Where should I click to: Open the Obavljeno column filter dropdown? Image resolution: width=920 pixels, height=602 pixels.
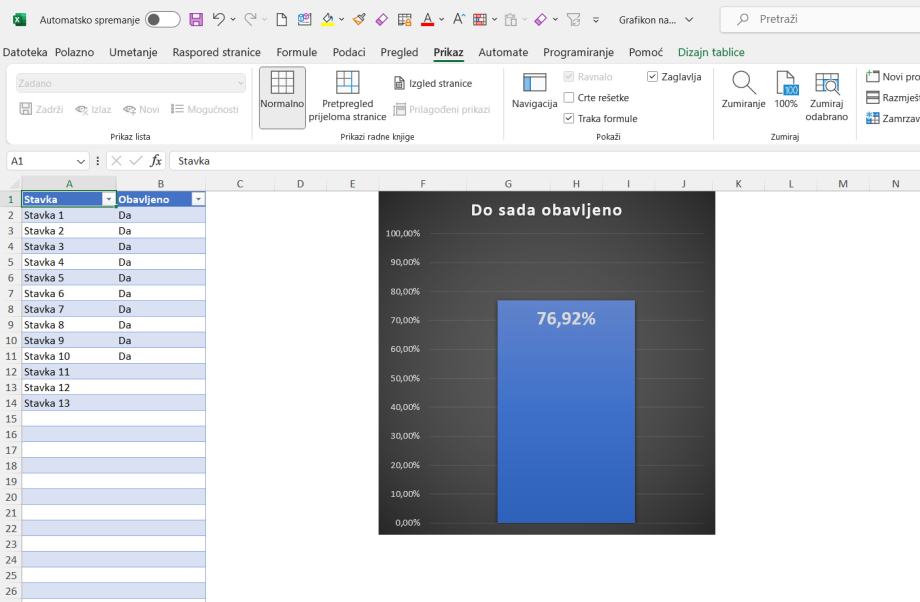click(198, 199)
